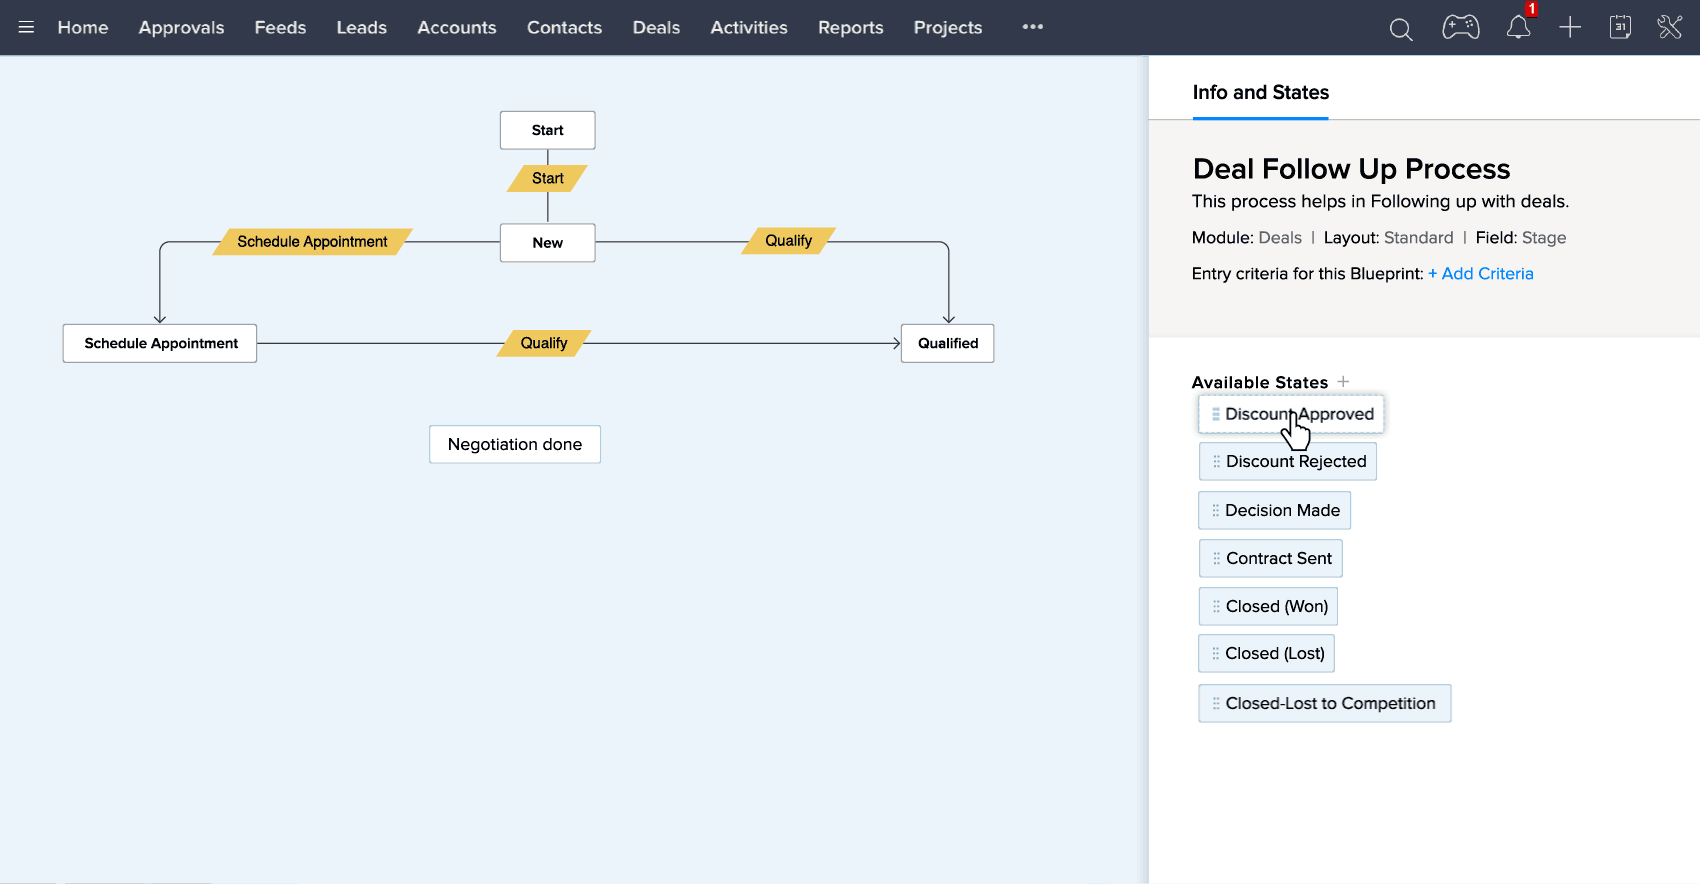This screenshot has height=884, width=1700.
Task: Select the yellow Start transition
Action: click(x=547, y=178)
